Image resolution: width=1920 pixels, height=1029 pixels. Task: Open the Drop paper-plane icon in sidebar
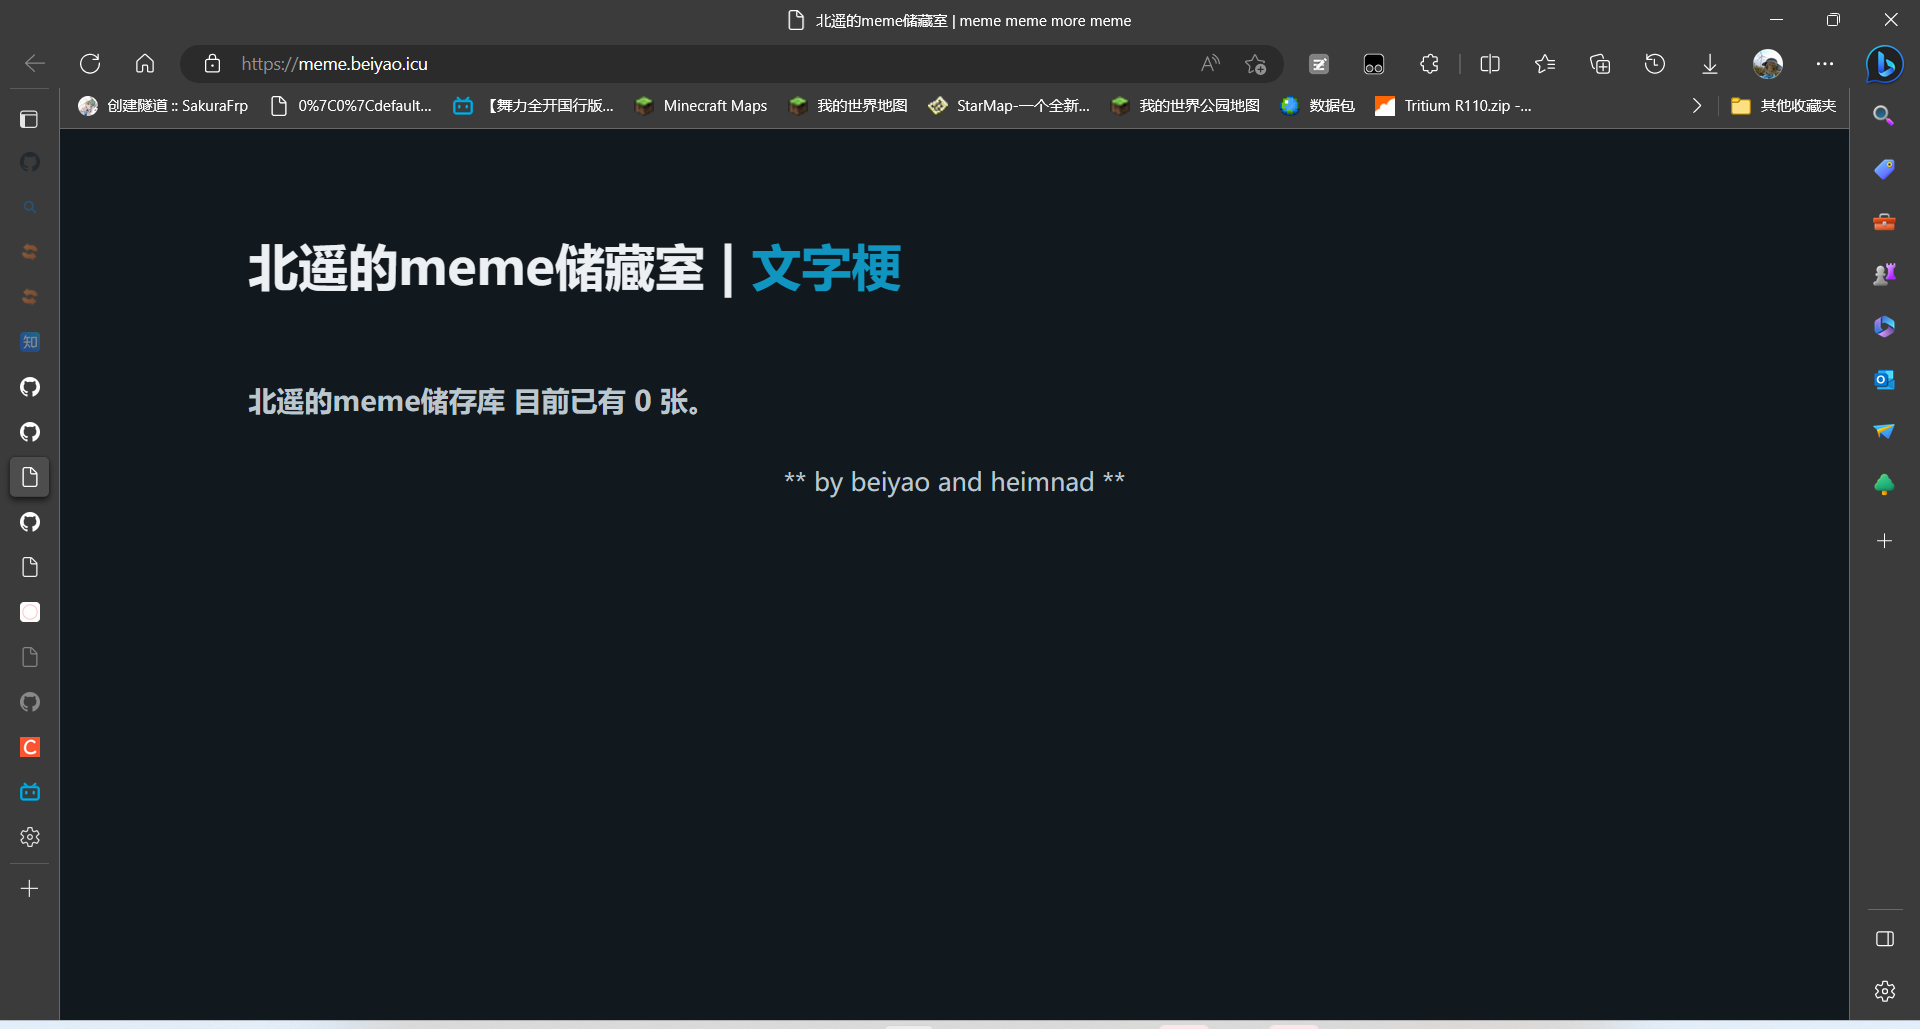(1884, 432)
